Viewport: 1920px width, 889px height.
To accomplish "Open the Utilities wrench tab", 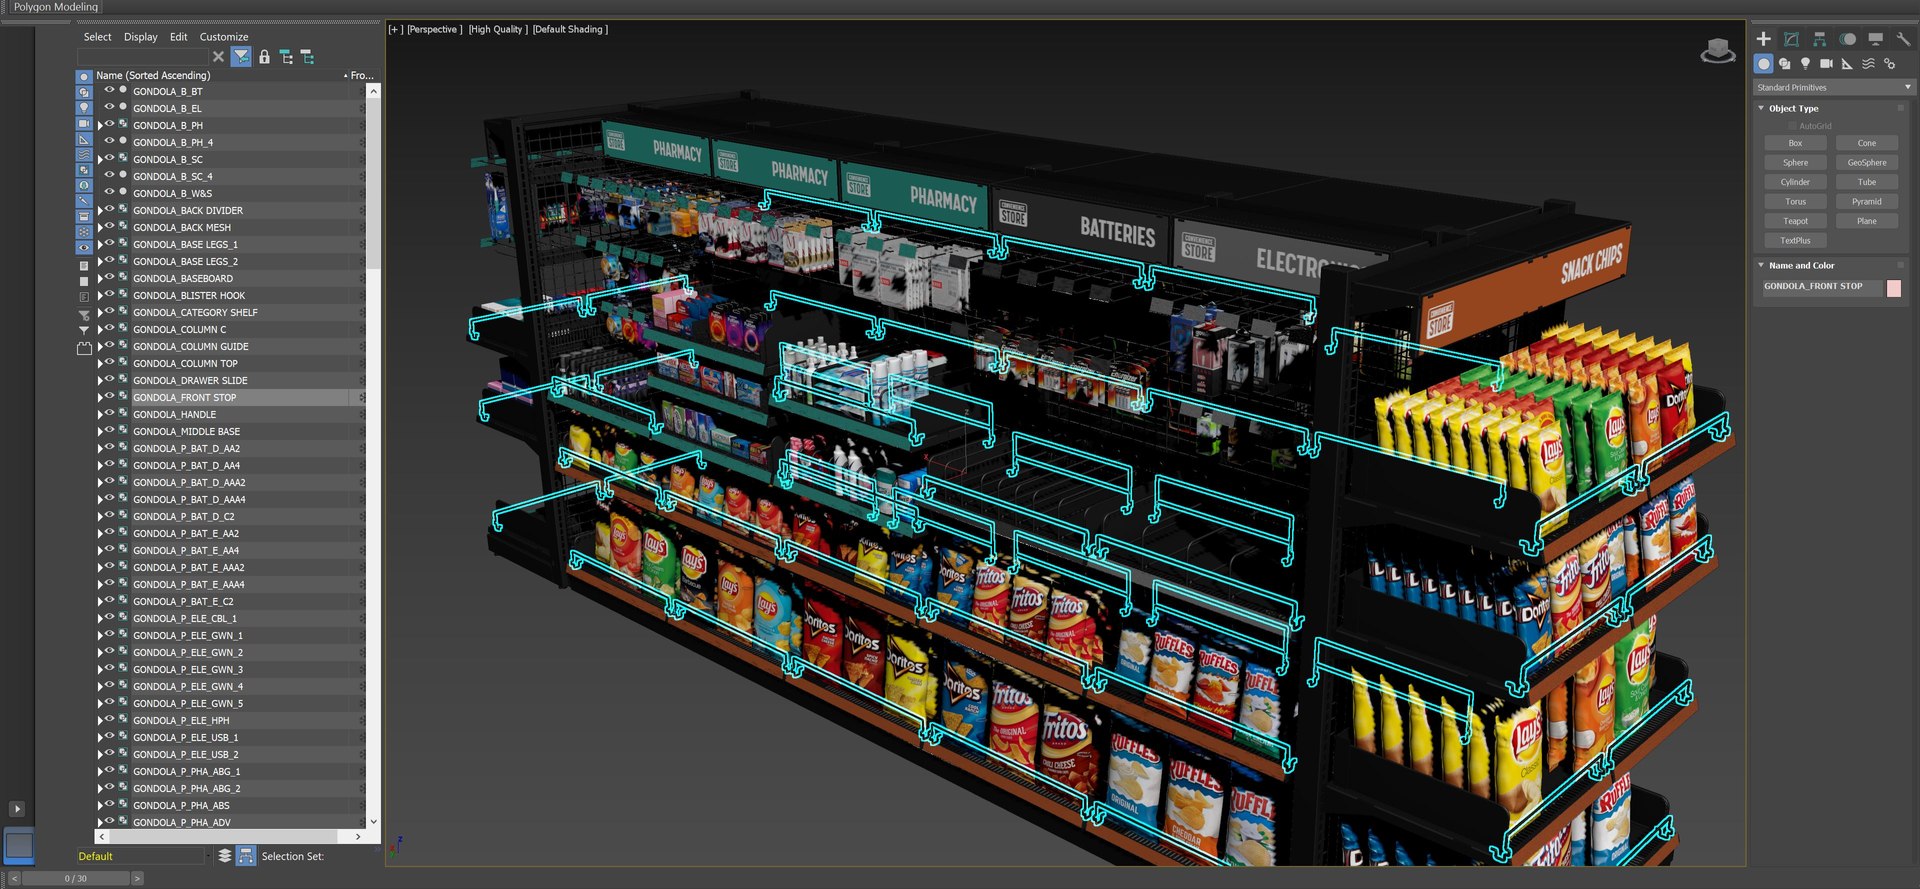I will coord(1903,39).
